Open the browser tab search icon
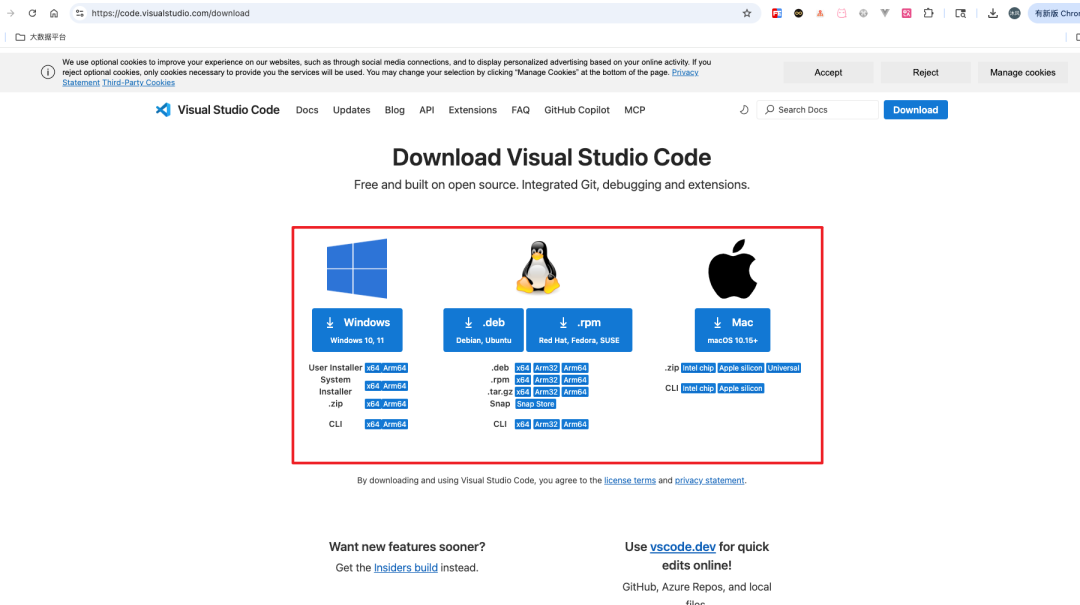 (960, 13)
